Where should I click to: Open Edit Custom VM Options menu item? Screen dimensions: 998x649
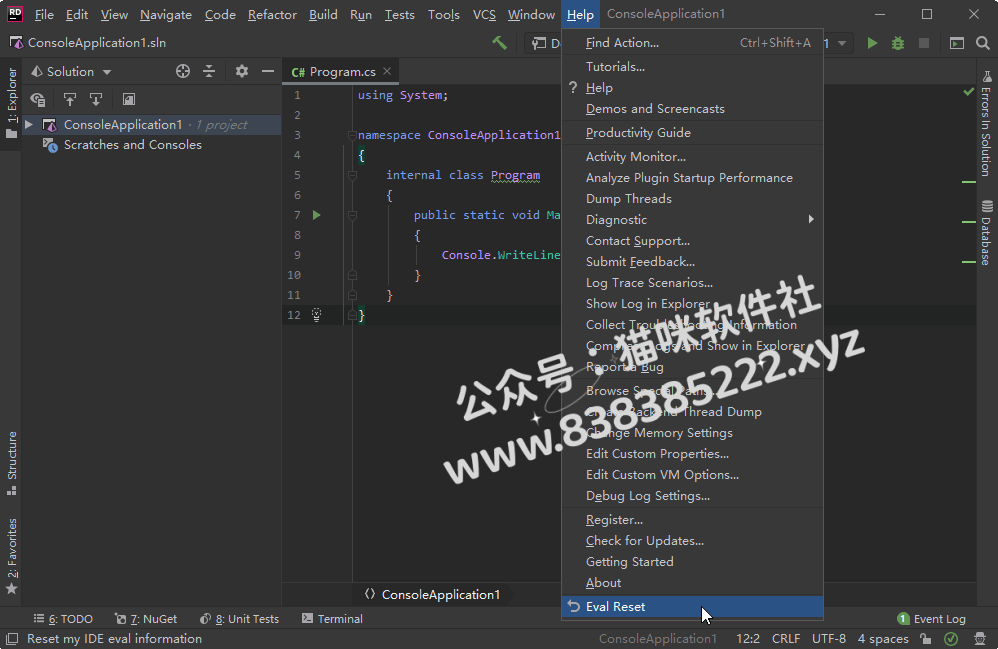pyautogui.click(x=692, y=475)
